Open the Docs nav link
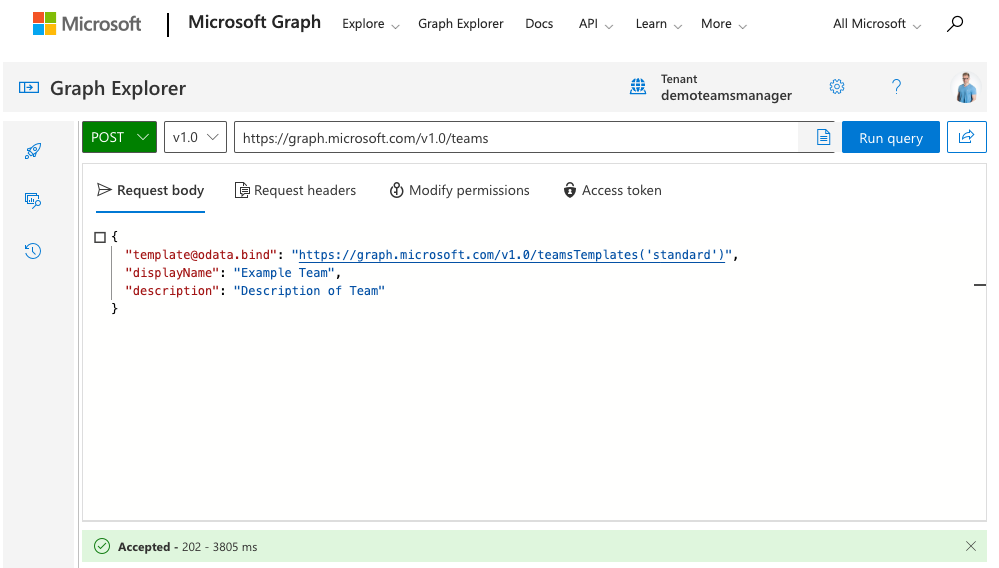999x568 pixels. (x=539, y=24)
